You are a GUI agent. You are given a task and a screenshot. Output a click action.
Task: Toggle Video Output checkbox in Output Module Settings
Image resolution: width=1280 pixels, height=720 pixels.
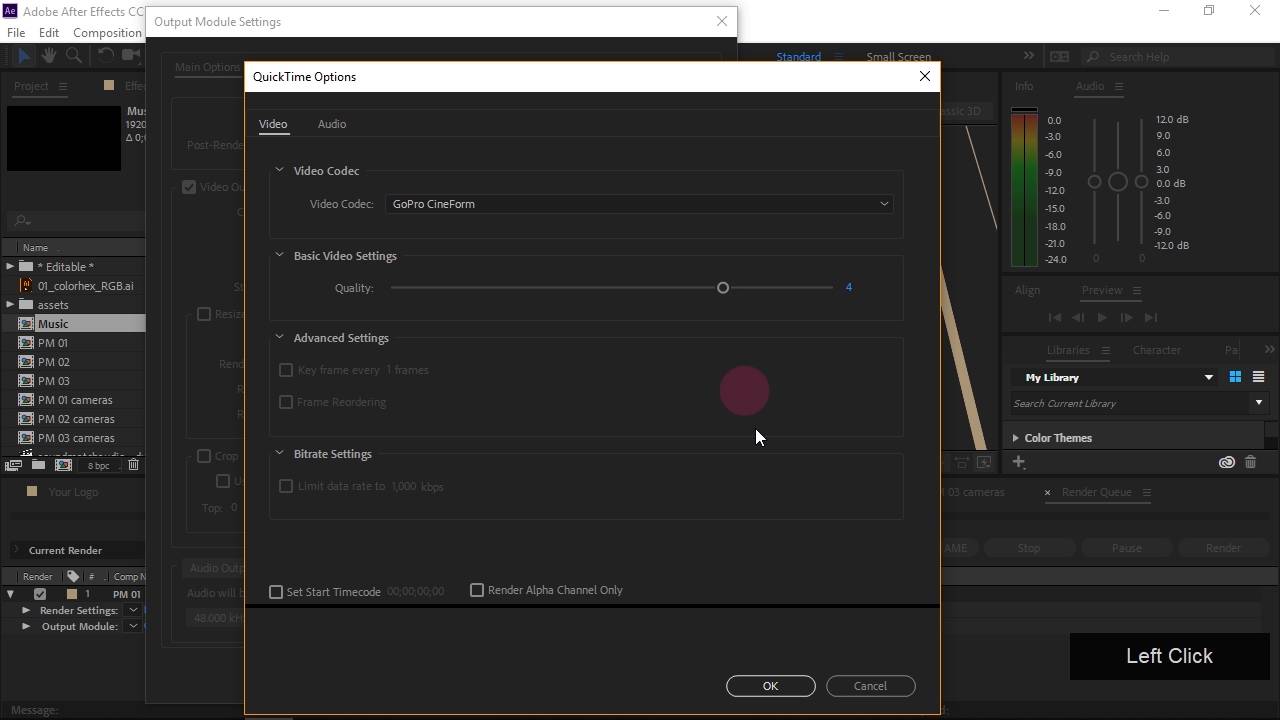pos(189,187)
